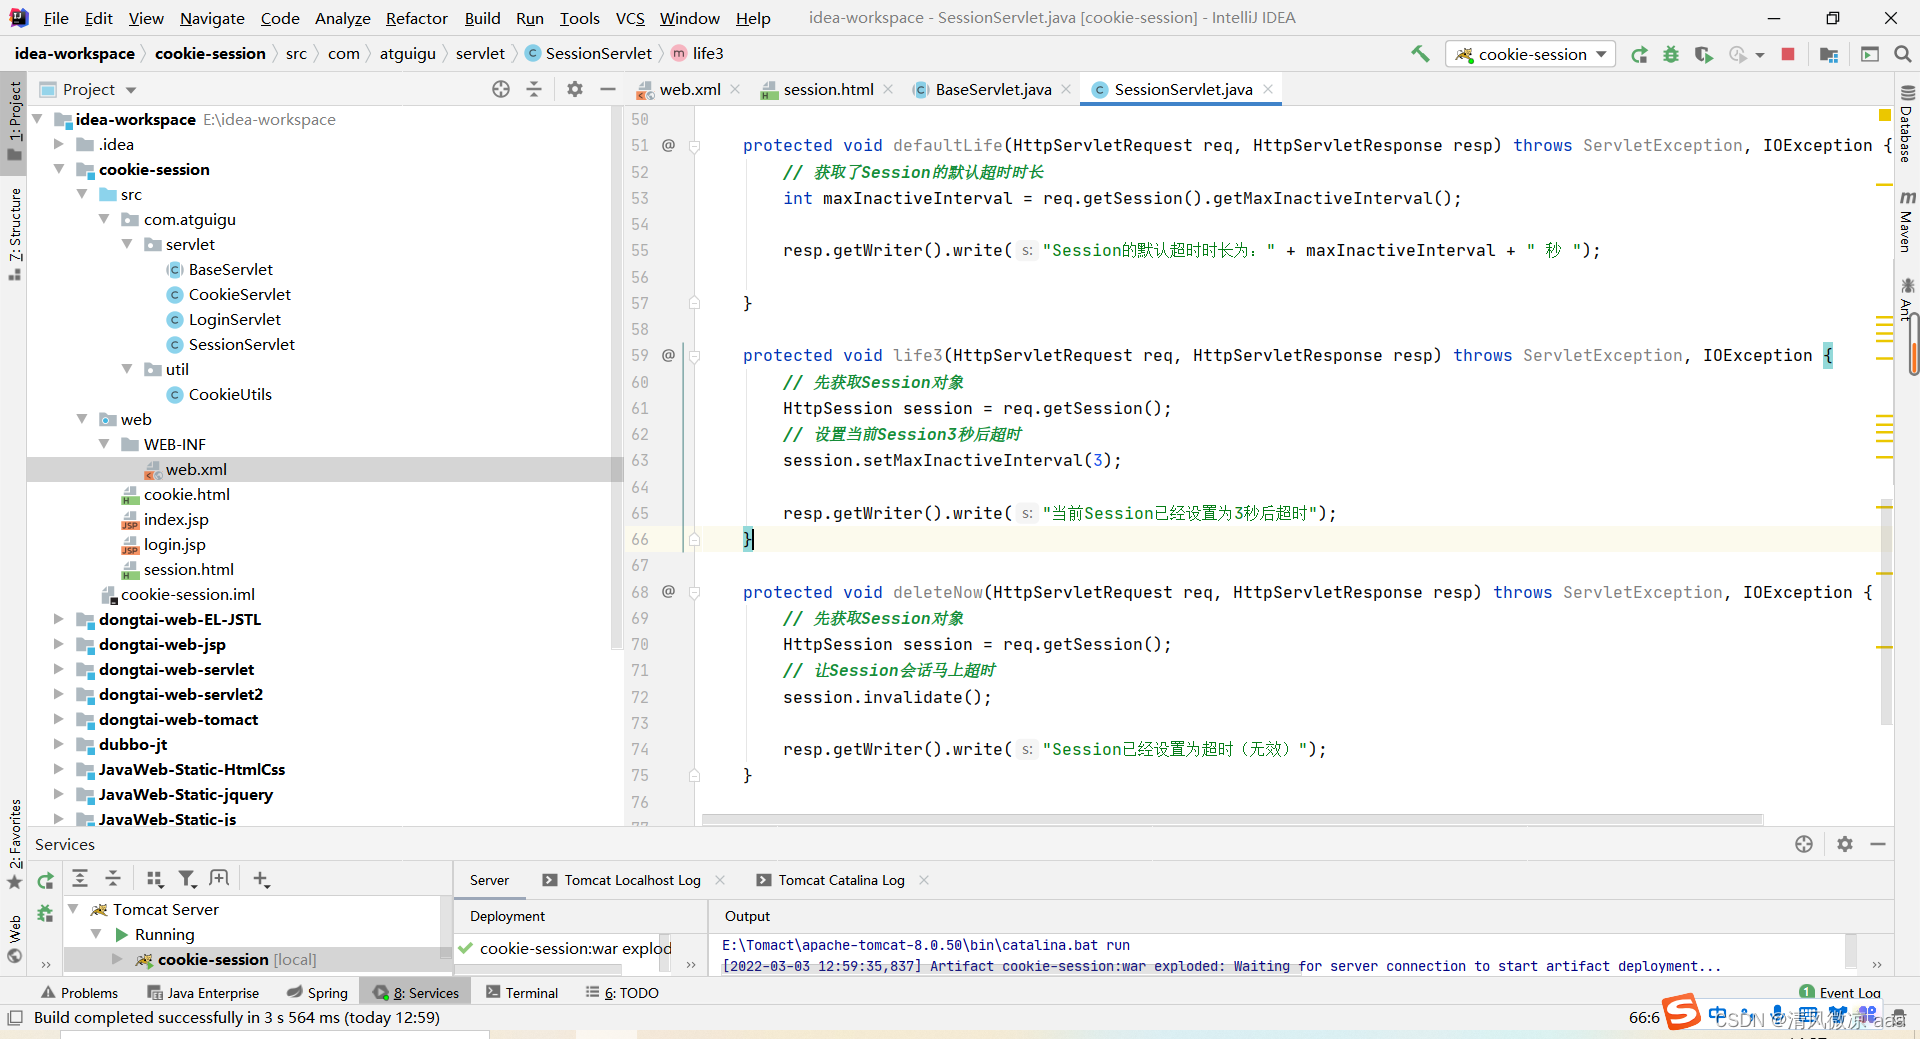Screen dimensions: 1920x1039
Task: Open Project Structure icon in toolbar
Action: click(x=1829, y=54)
